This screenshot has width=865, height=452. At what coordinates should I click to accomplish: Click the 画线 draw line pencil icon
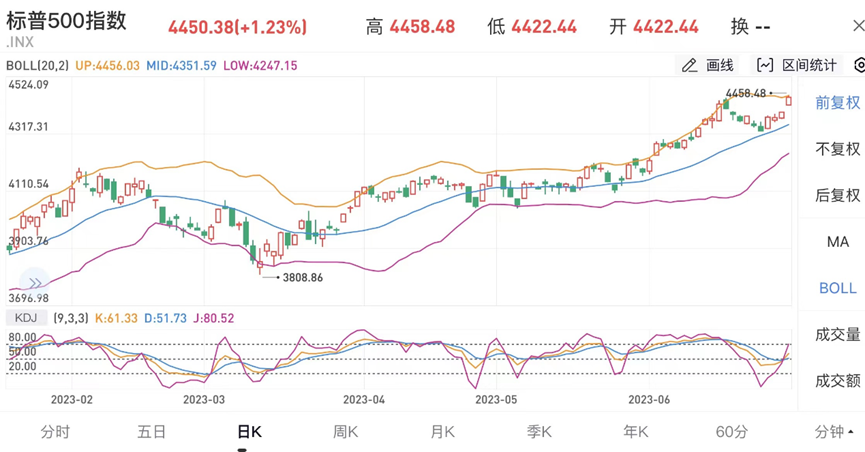coord(689,66)
